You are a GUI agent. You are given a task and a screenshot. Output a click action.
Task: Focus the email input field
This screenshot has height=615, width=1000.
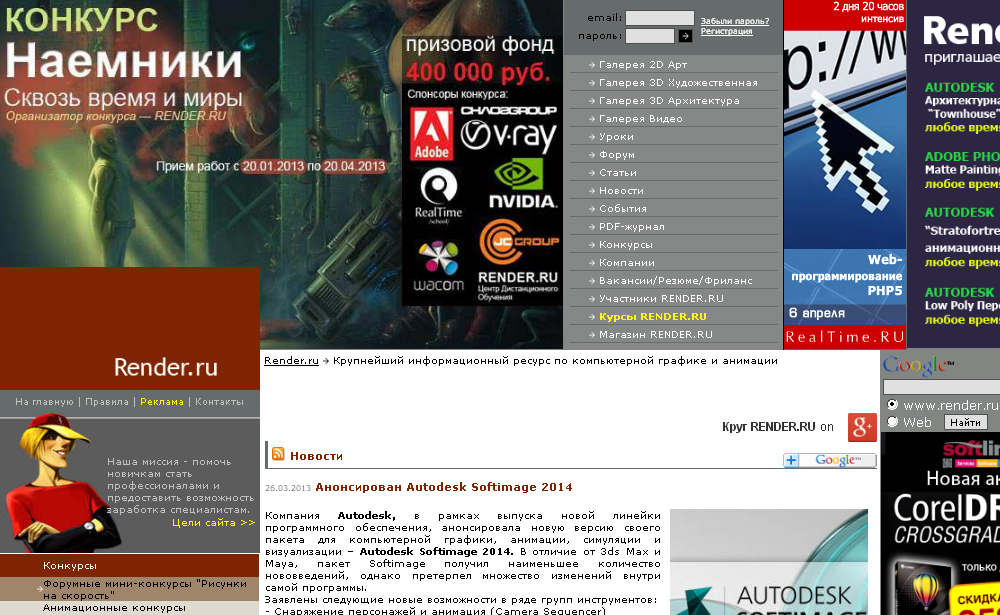[x=659, y=18]
